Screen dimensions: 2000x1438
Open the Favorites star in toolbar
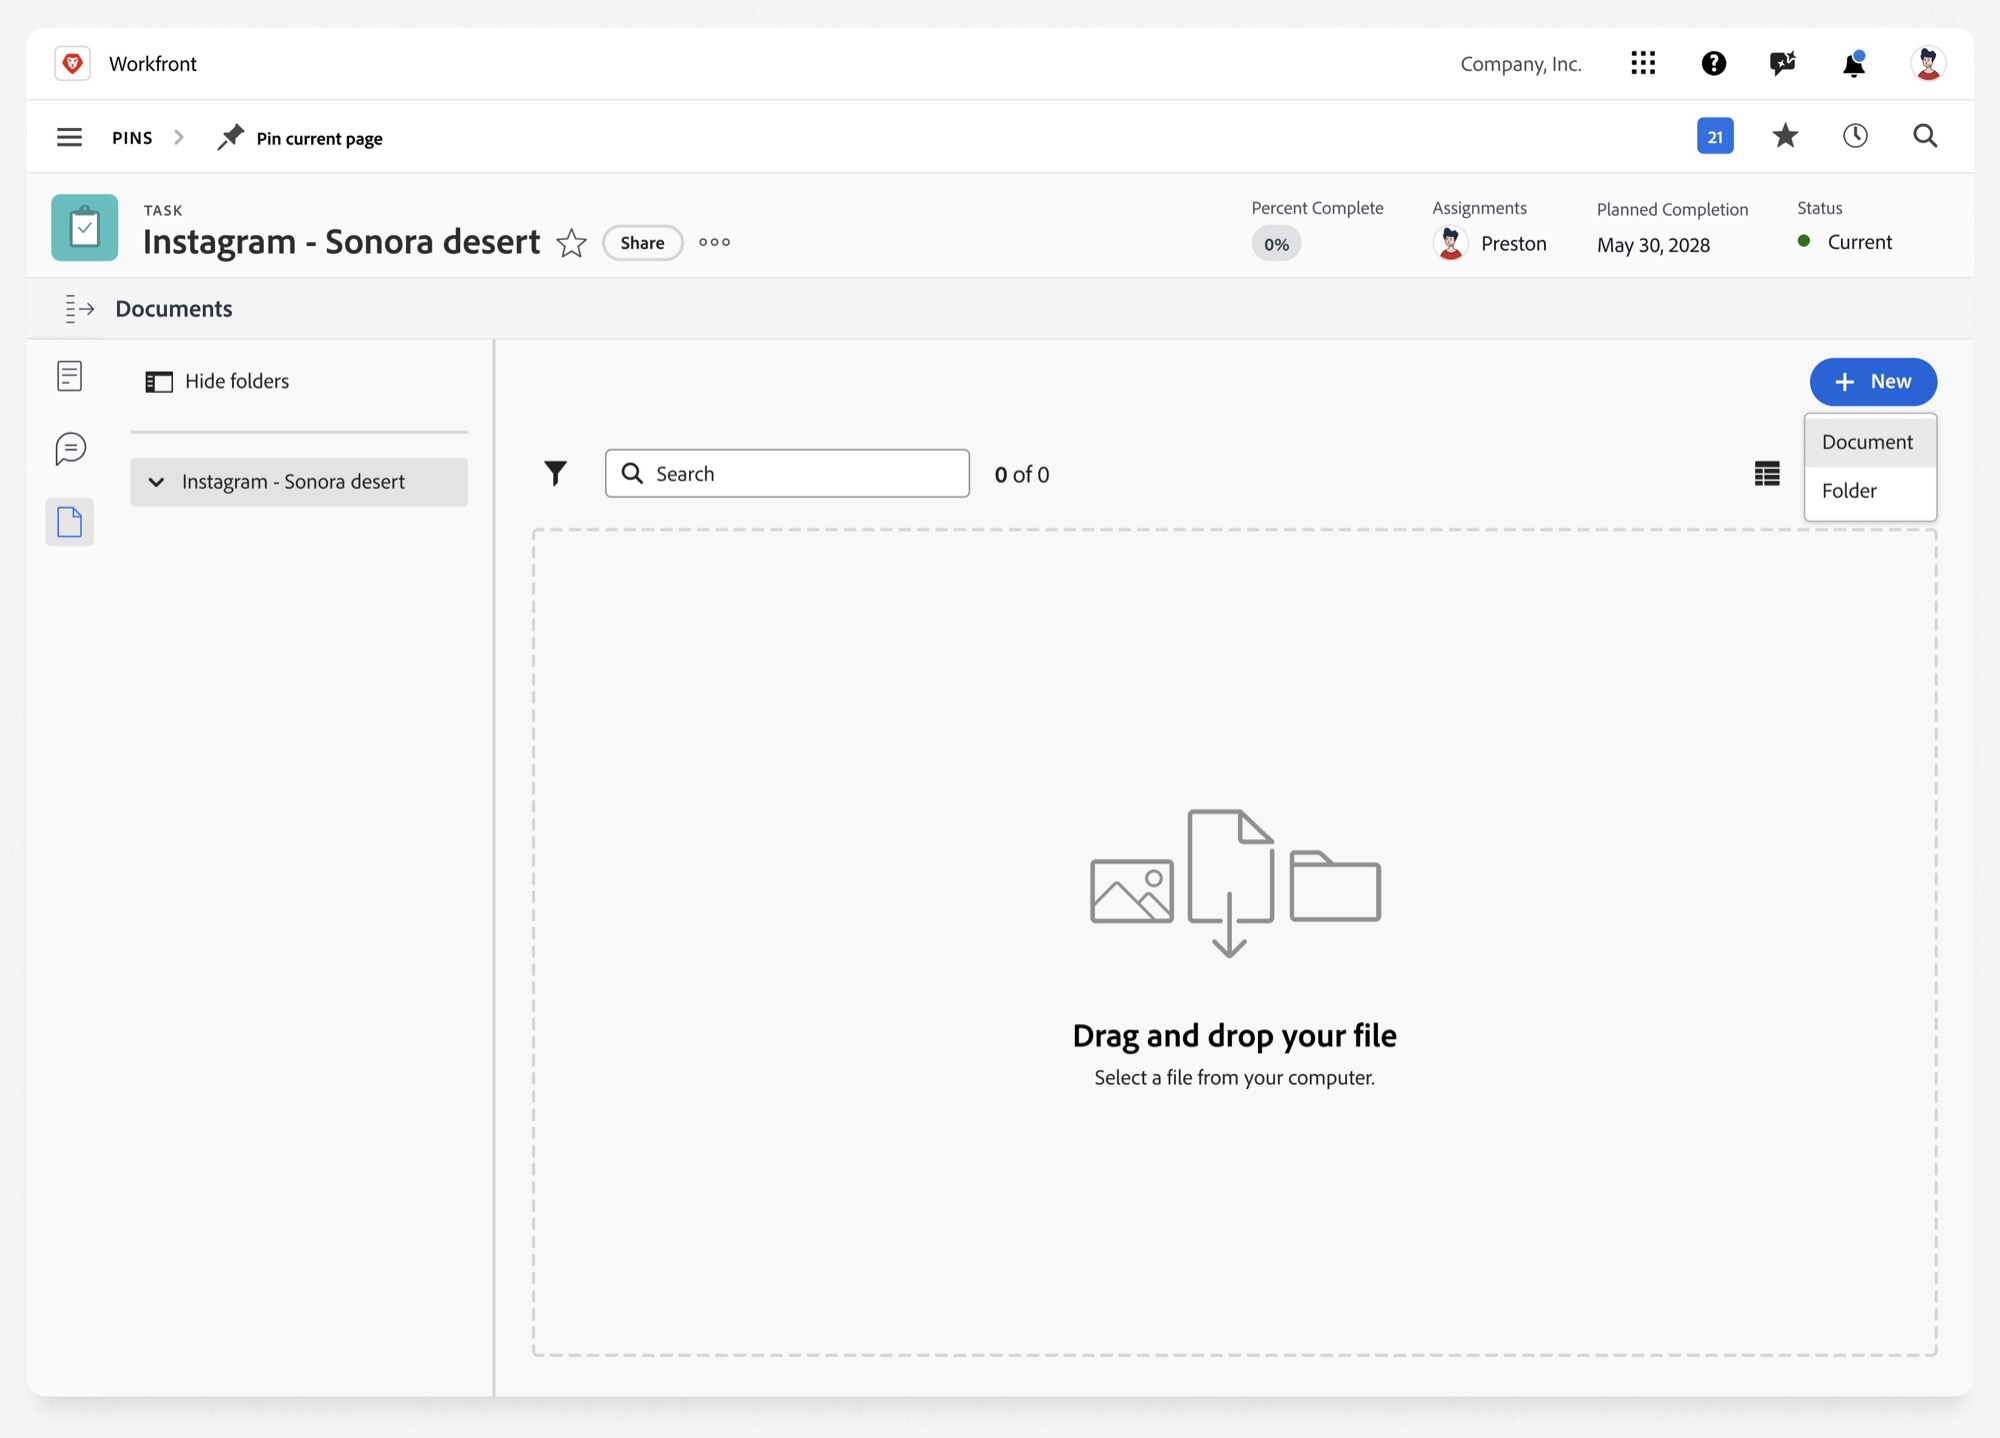coord(1785,136)
